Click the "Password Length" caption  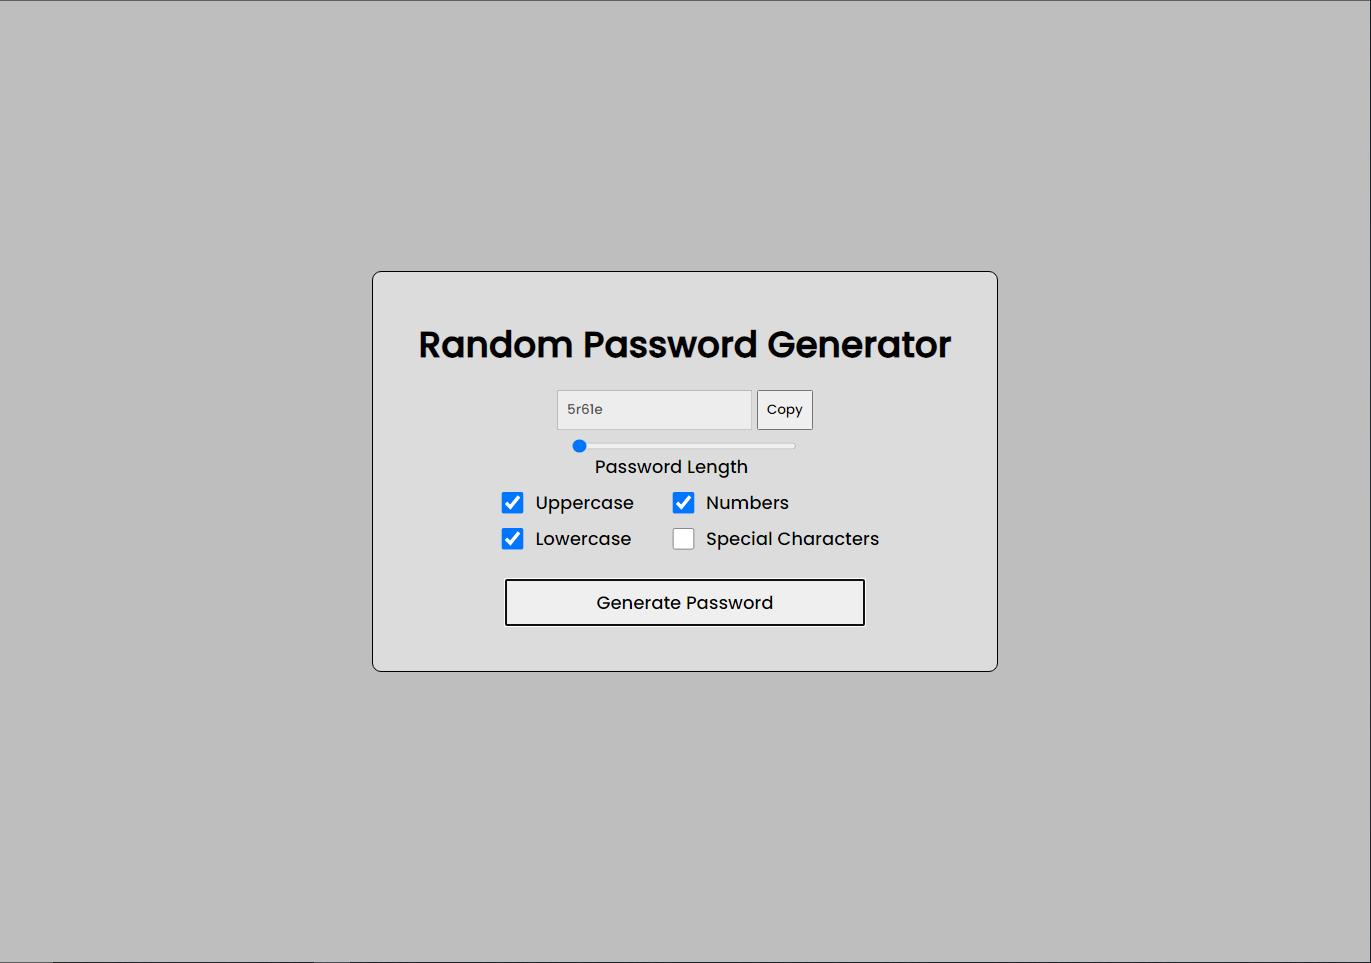click(671, 467)
